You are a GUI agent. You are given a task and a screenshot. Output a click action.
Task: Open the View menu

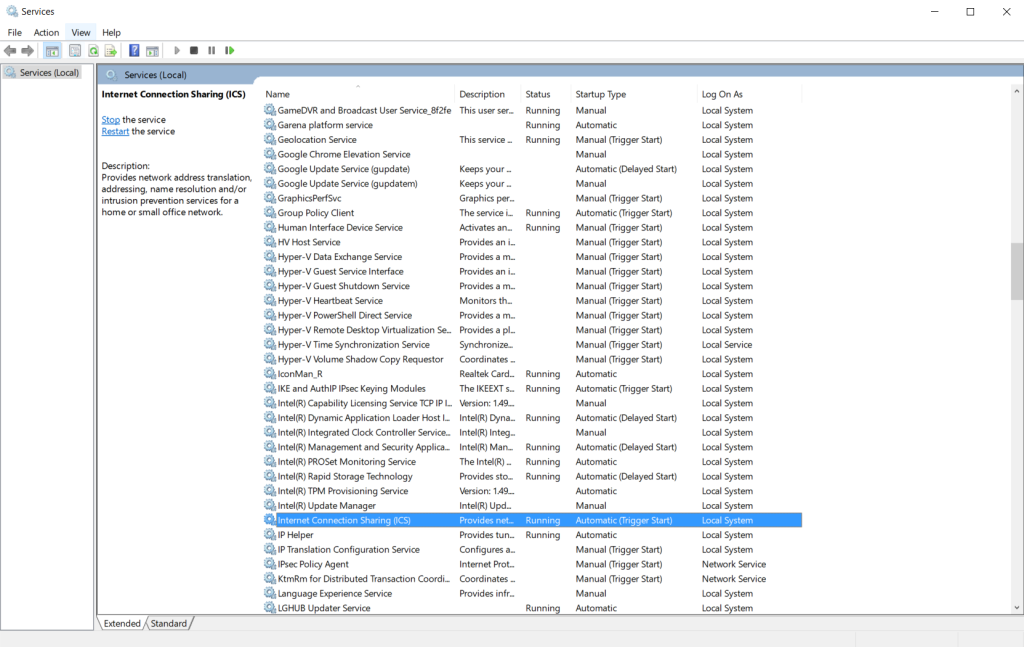[81, 32]
